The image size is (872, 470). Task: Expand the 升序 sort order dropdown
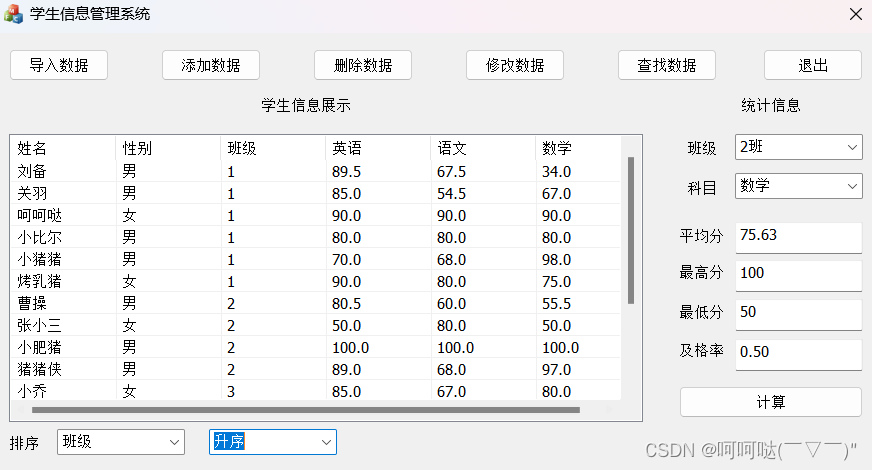pos(272,442)
